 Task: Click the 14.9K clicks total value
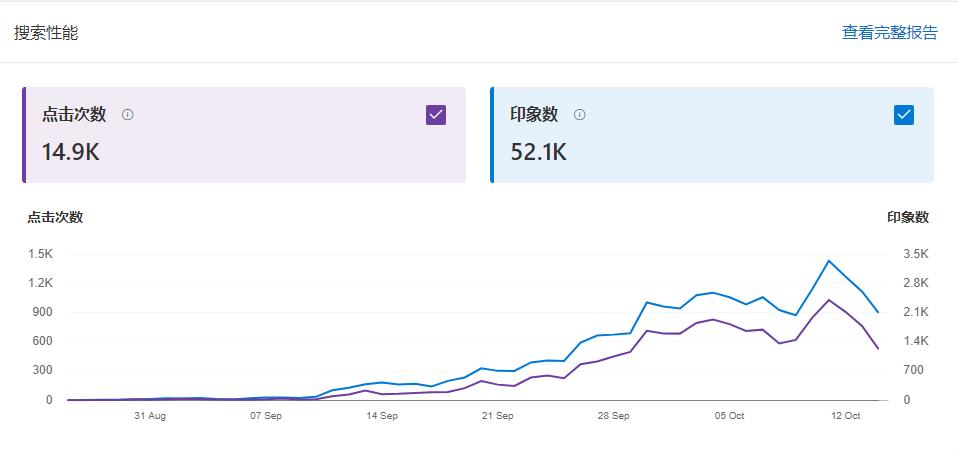70,152
